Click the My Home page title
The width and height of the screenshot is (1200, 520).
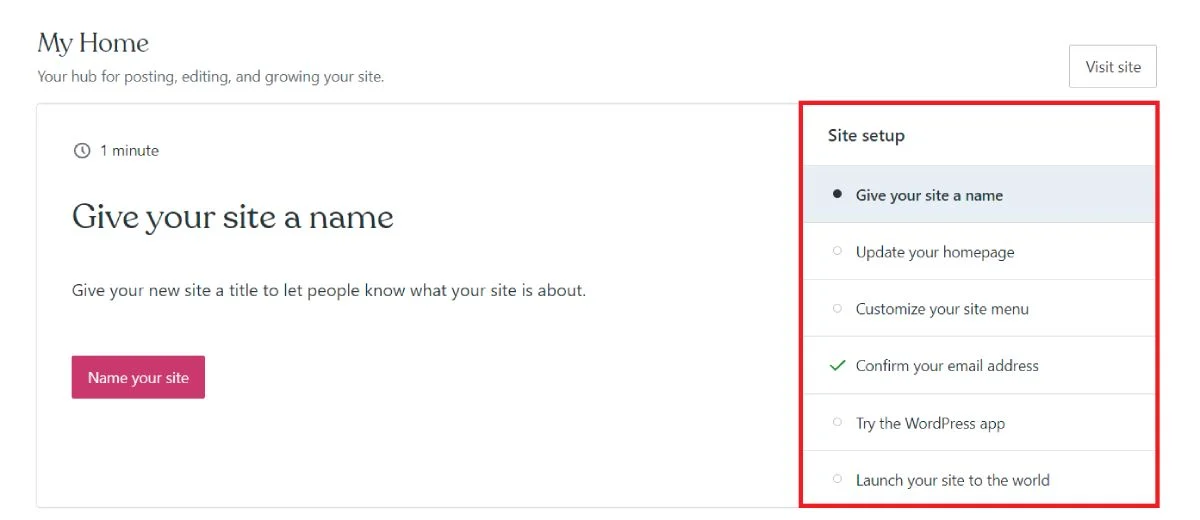click(93, 43)
